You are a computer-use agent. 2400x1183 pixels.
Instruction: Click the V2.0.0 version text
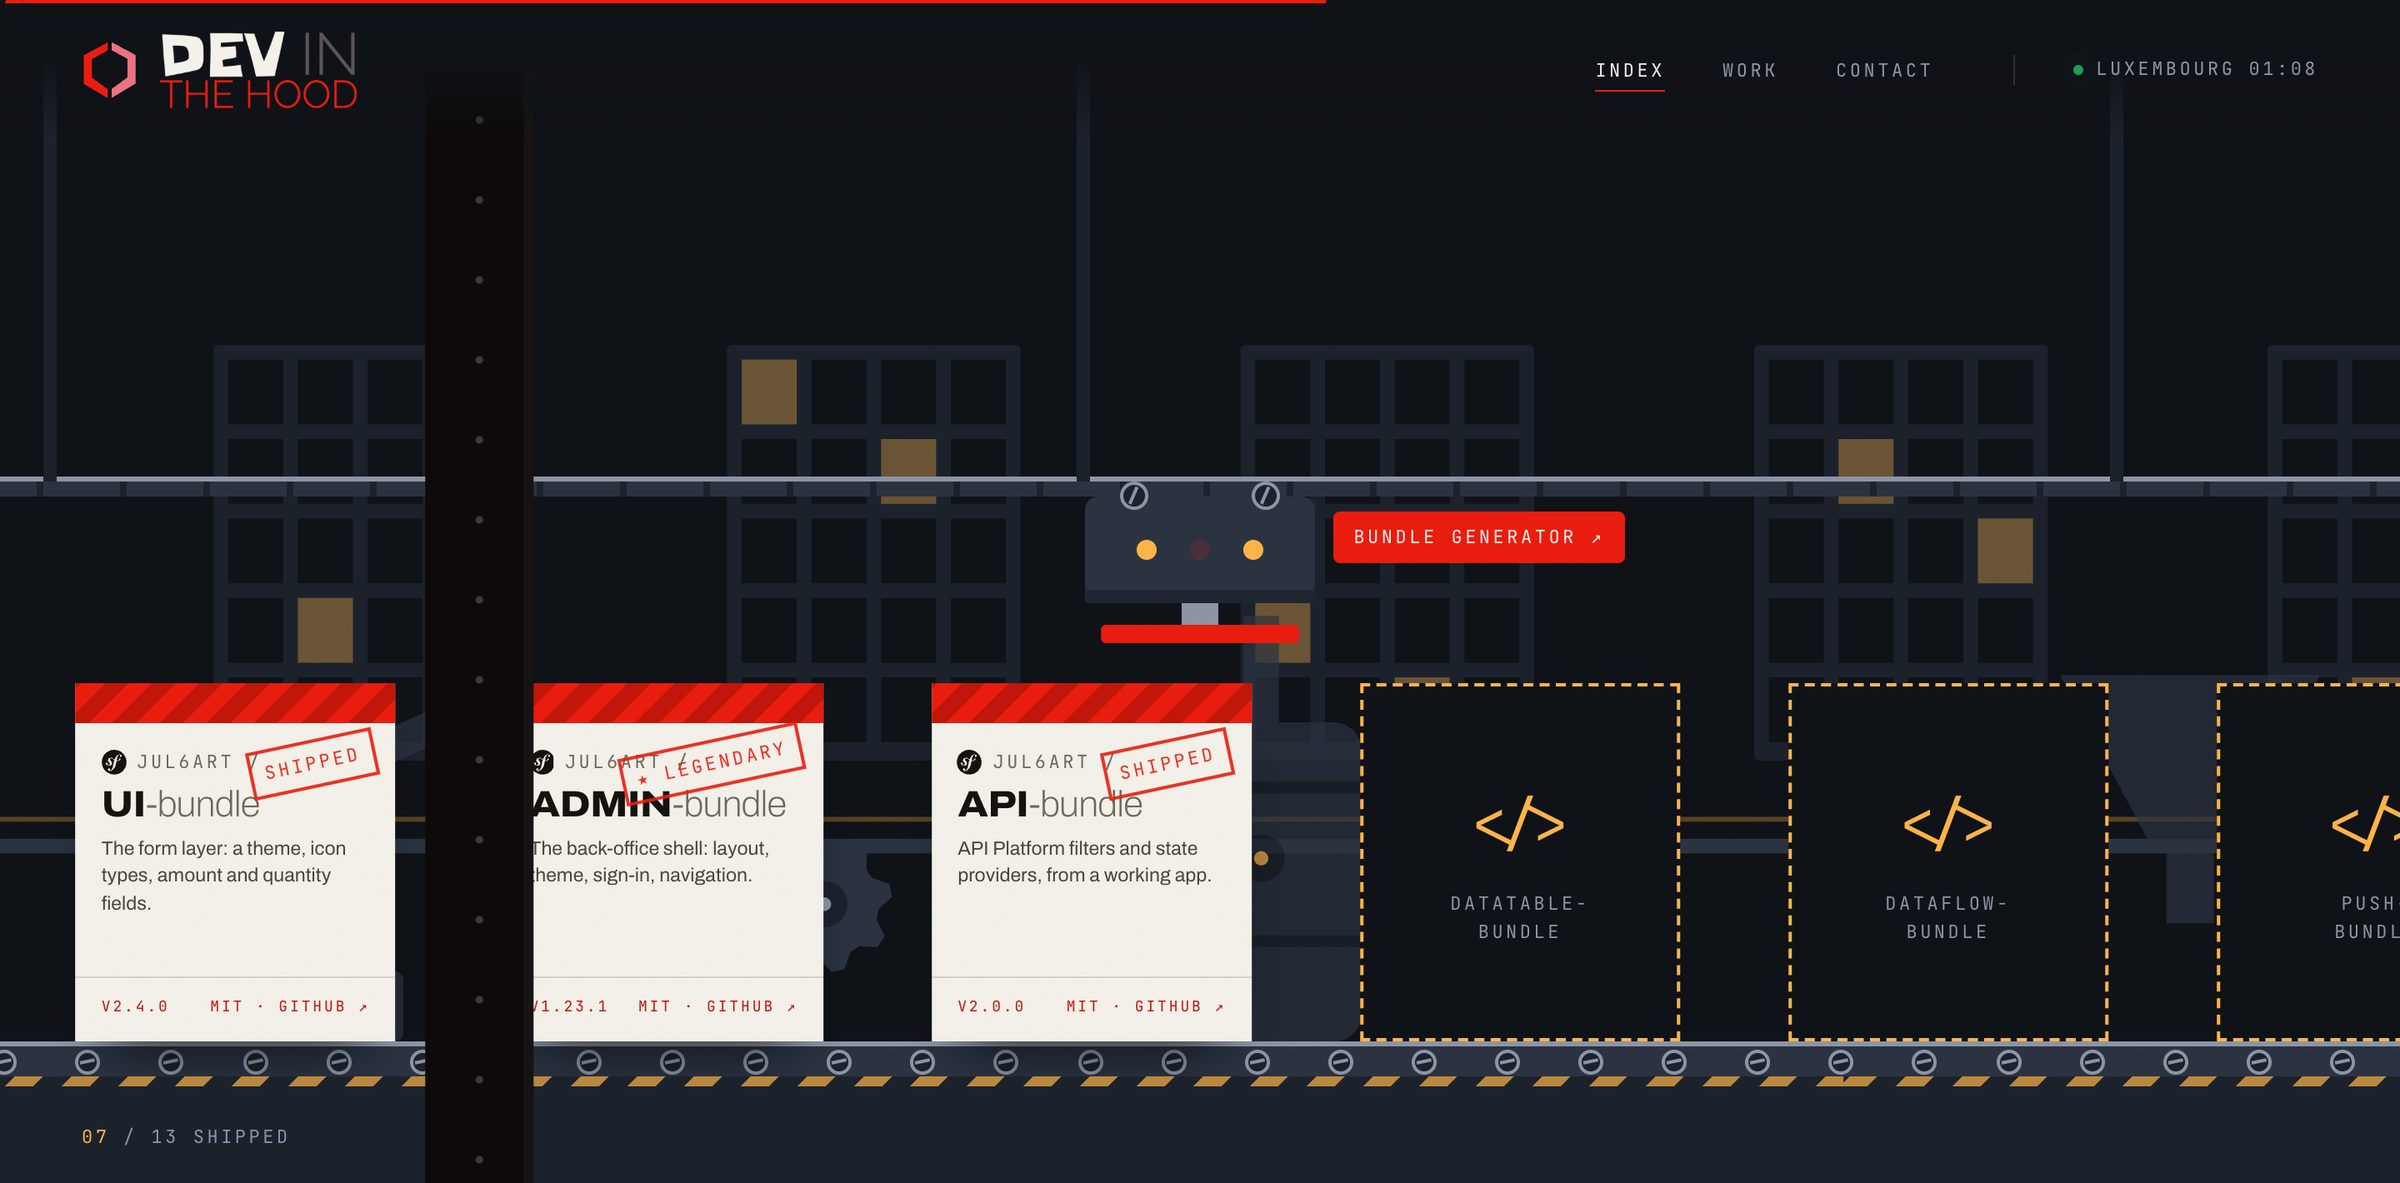991,1007
